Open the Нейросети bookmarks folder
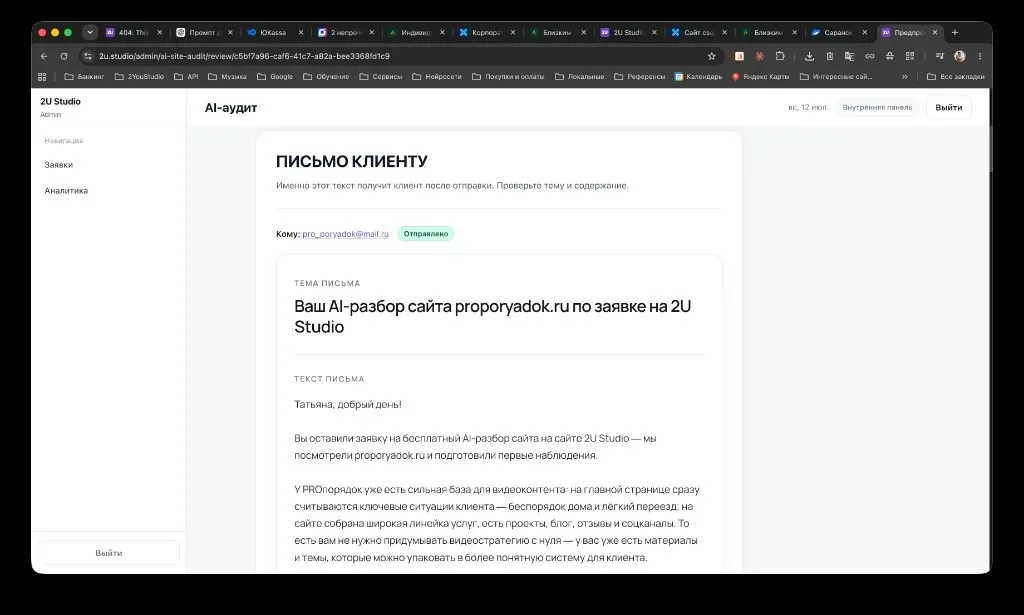The height and width of the screenshot is (615, 1024). [437, 76]
